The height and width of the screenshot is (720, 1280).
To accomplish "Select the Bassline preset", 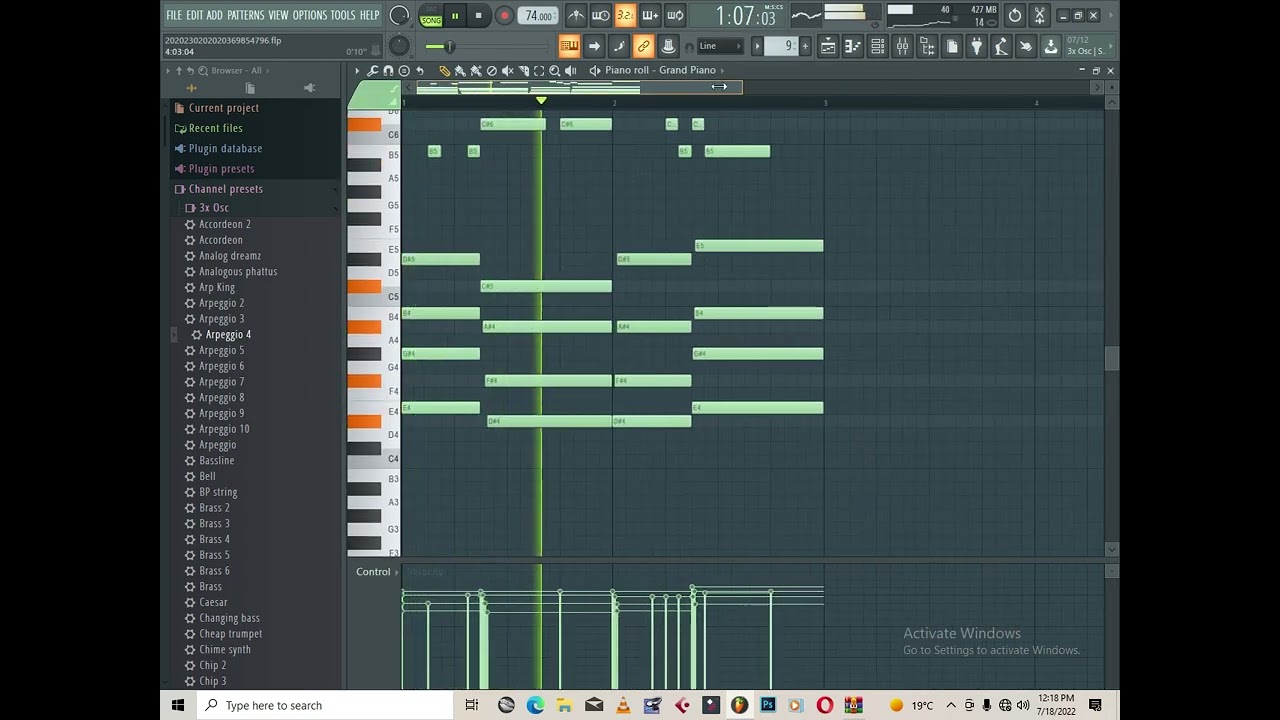I will [x=217, y=461].
